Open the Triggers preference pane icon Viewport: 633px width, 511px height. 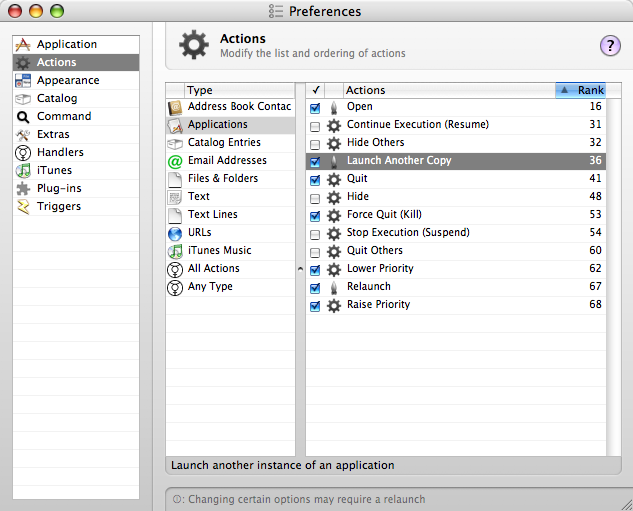(23, 207)
